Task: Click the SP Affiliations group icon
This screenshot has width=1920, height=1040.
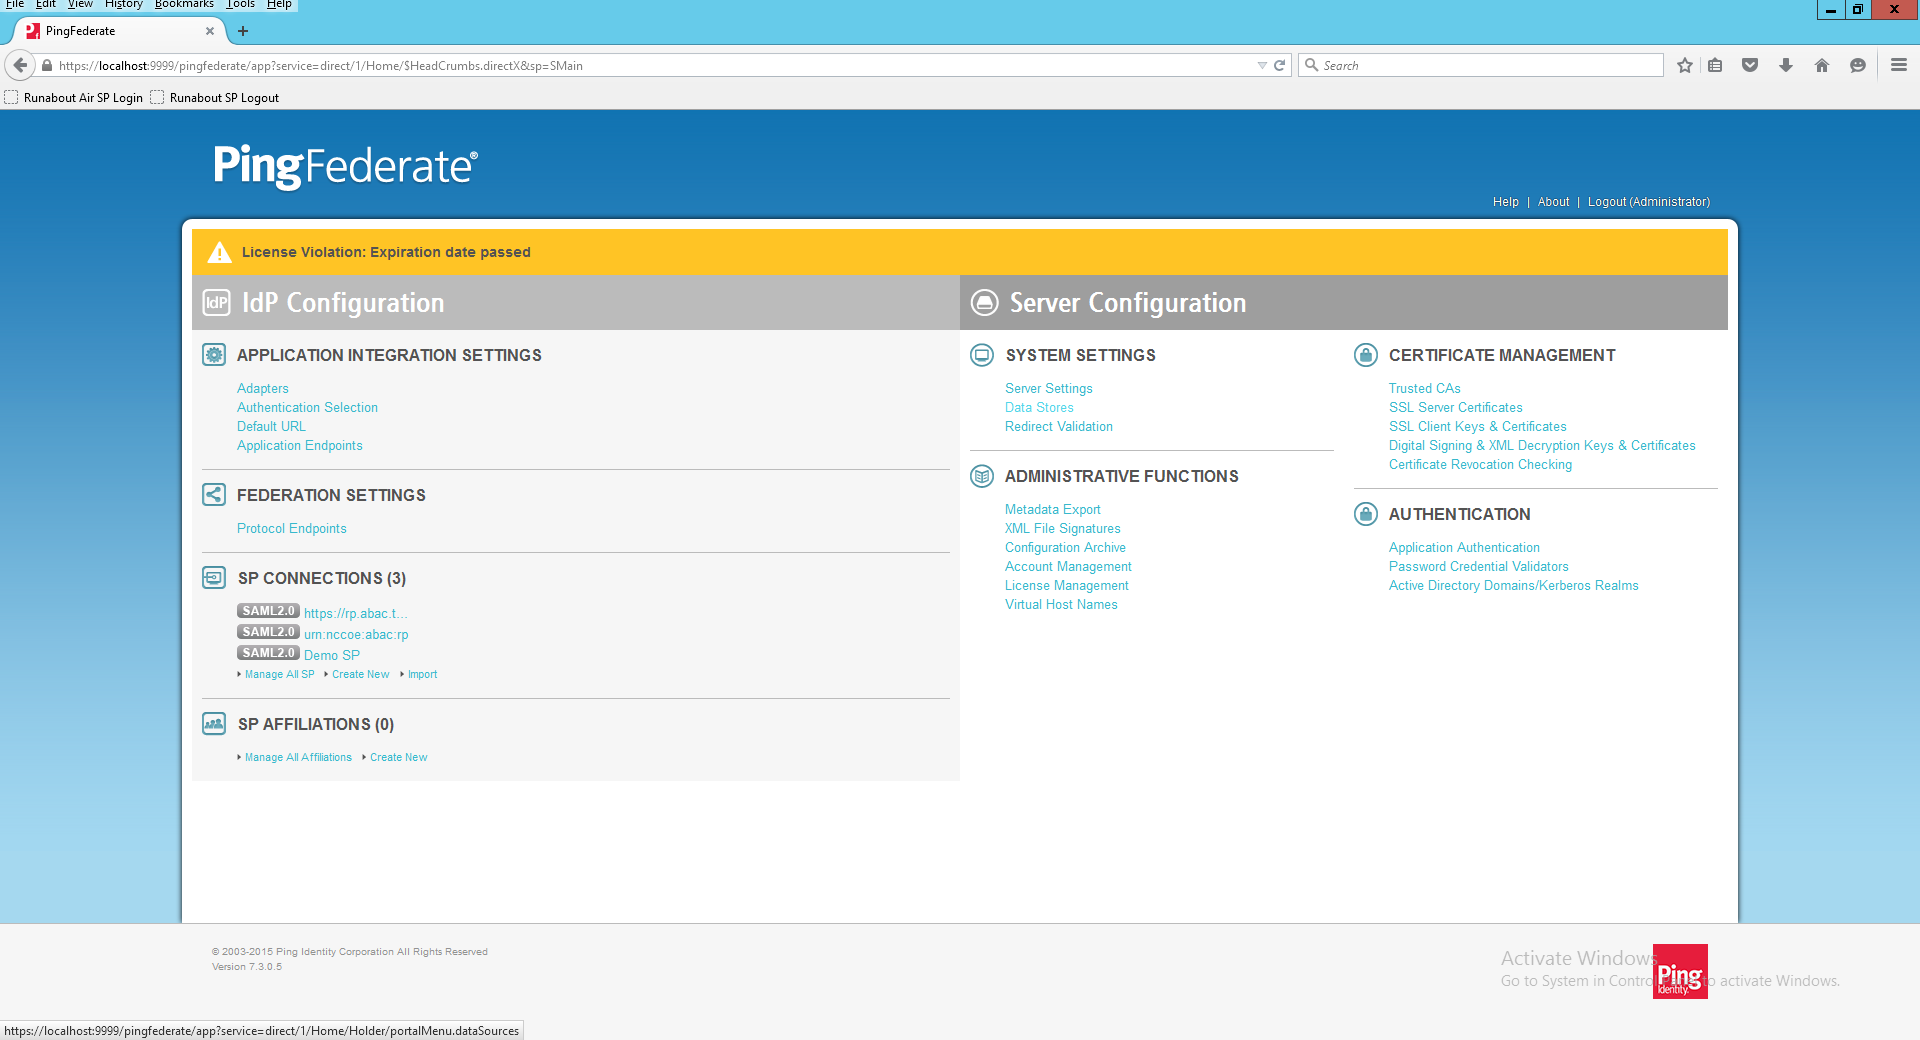Action: point(214,724)
